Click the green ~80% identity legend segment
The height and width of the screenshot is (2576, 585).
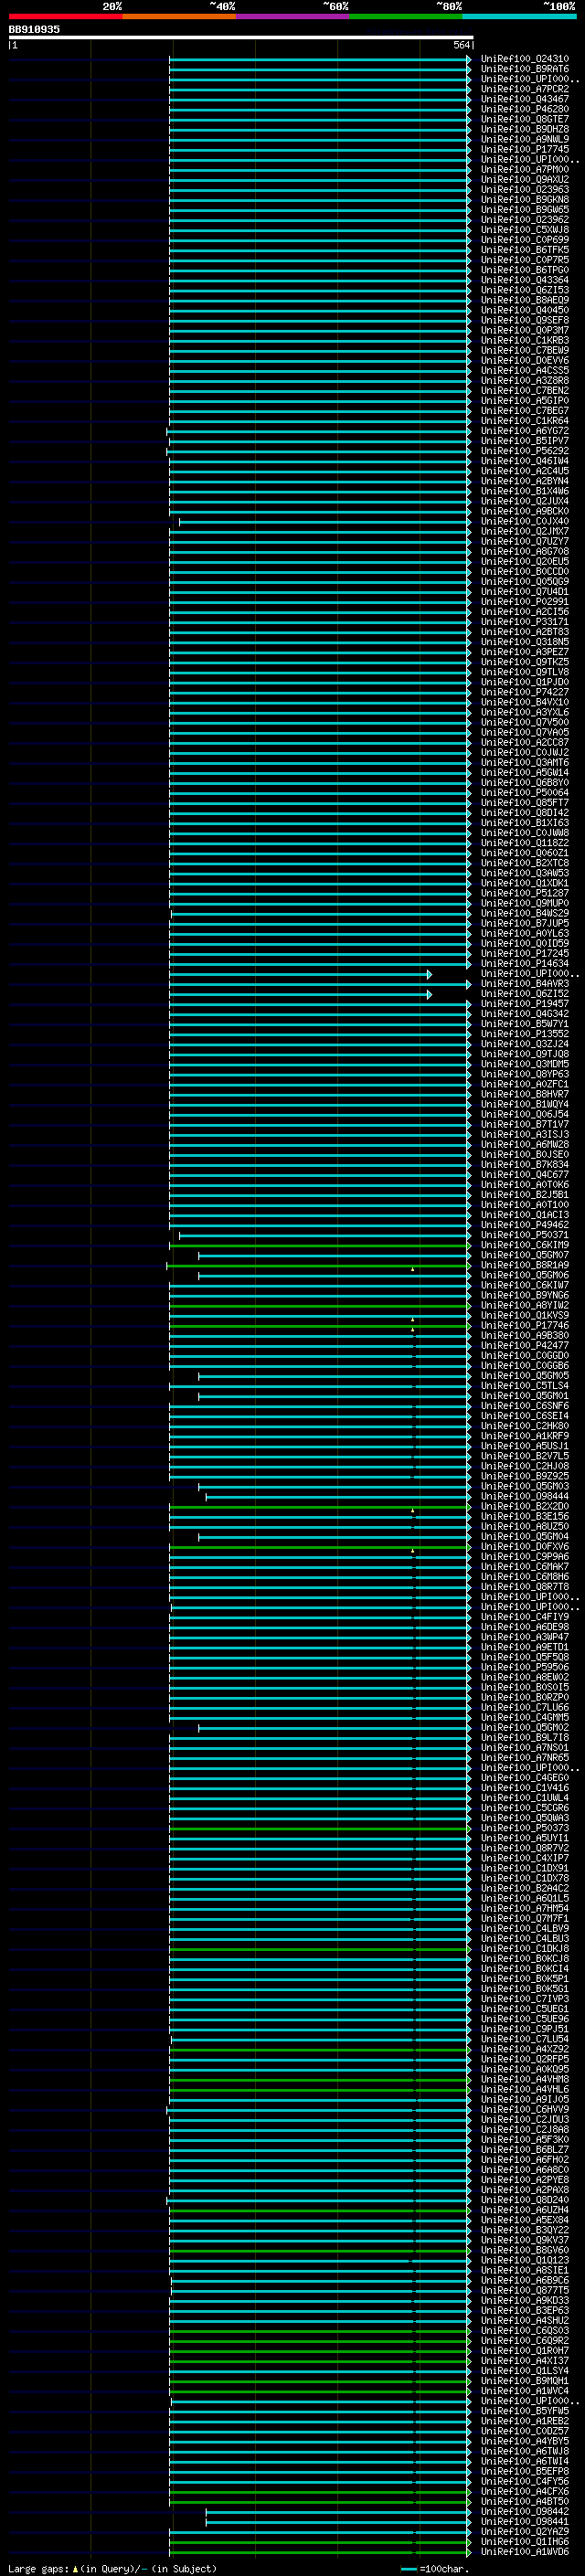405,16
